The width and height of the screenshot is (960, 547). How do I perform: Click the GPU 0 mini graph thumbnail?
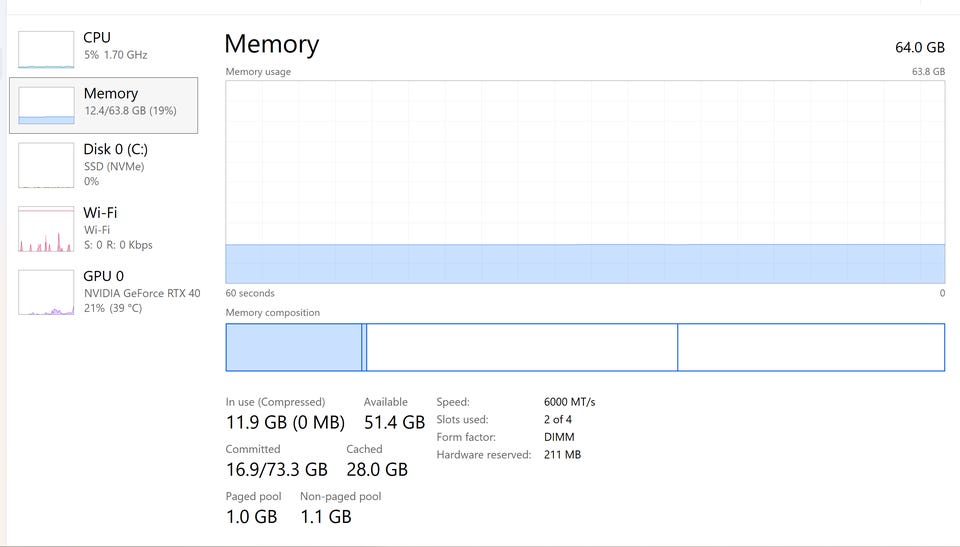tap(46, 292)
